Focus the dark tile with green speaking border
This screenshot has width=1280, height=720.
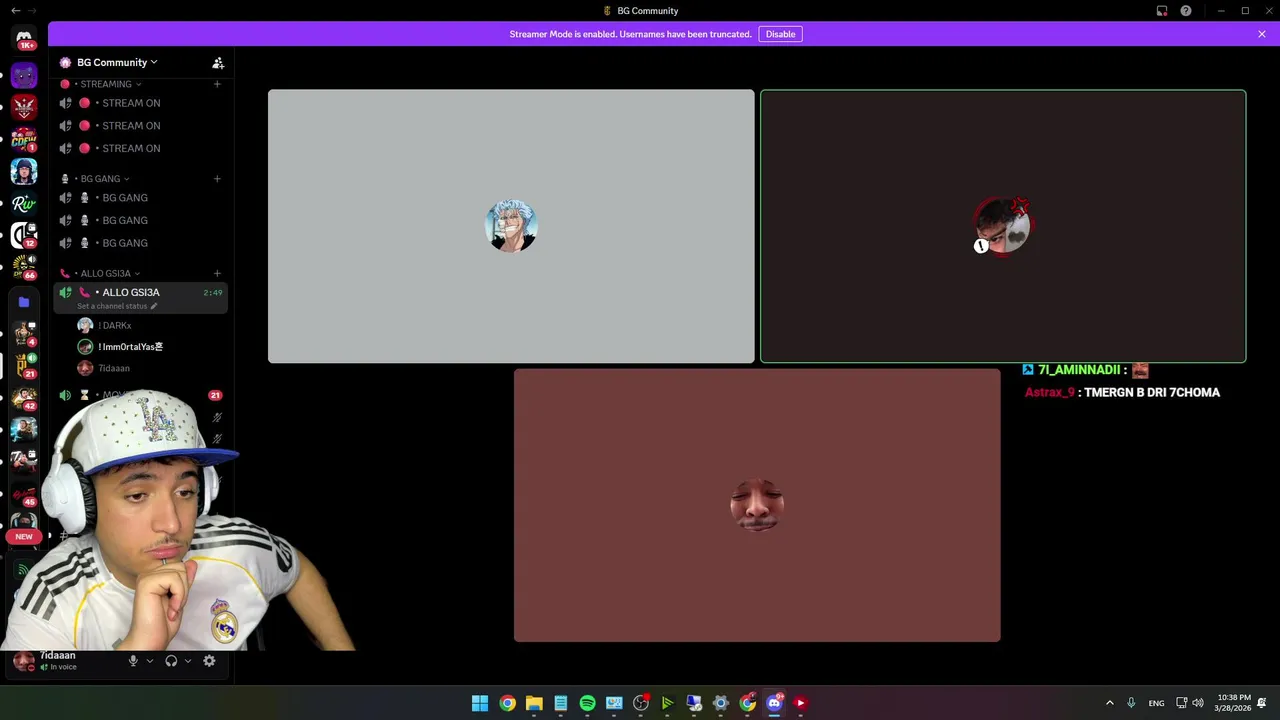pyautogui.click(x=1003, y=226)
